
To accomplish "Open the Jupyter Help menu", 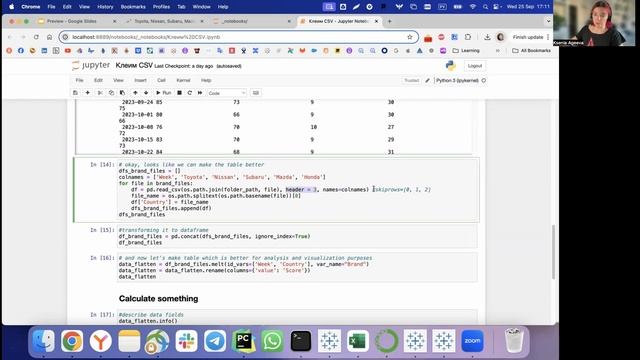I will [206, 80].
